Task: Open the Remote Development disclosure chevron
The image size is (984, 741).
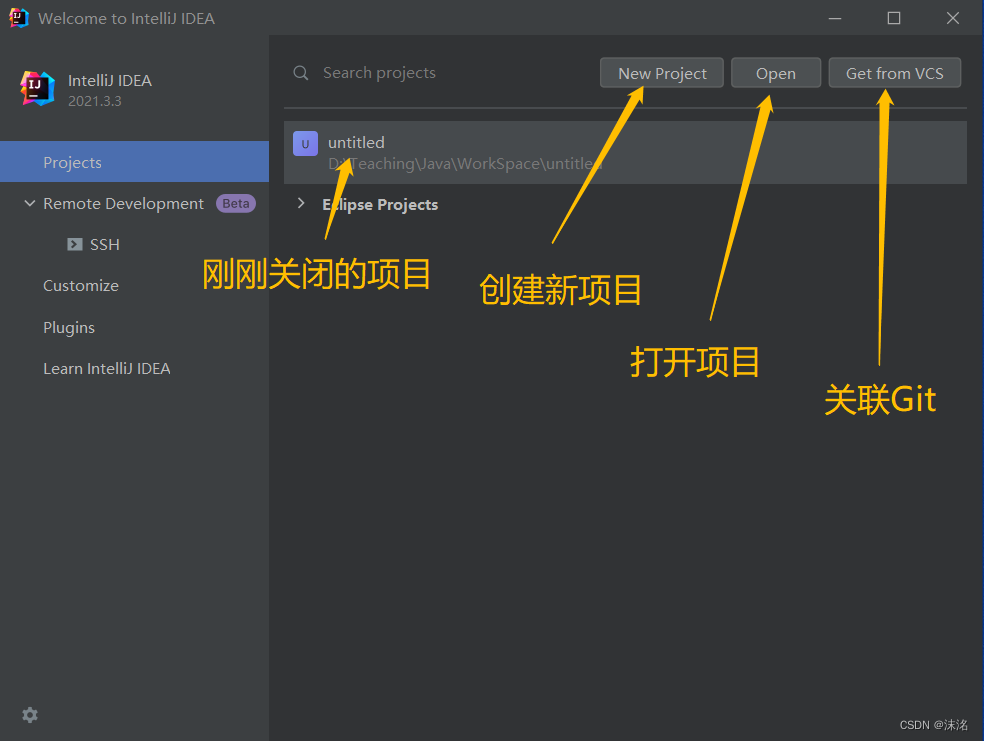Action: click(x=29, y=203)
